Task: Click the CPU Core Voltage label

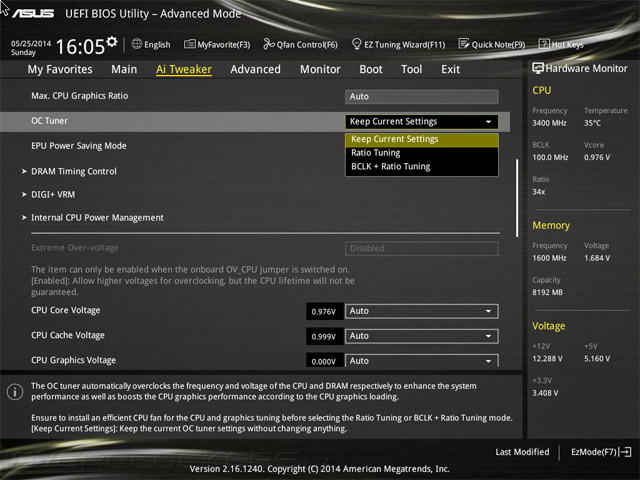Action: [66, 310]
